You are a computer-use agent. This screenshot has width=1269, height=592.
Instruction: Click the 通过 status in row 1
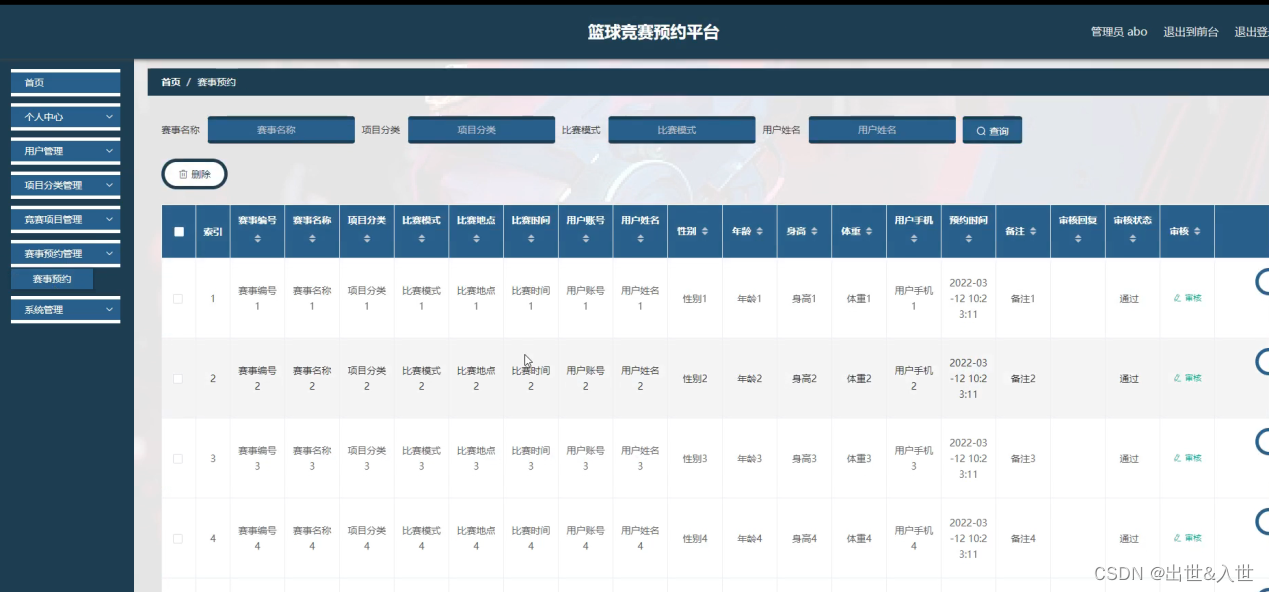pos(1129,299)
